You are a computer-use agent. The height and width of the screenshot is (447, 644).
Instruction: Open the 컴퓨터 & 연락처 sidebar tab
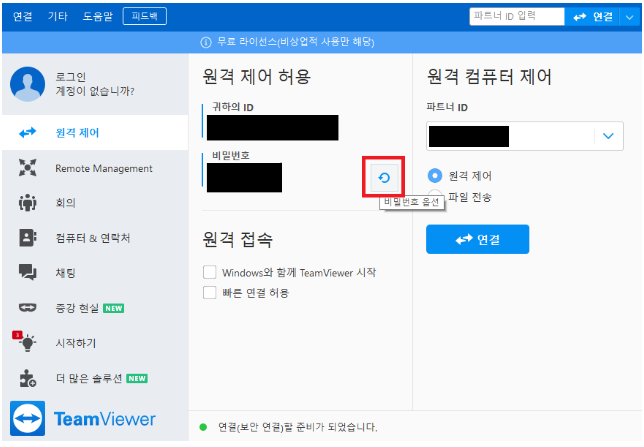coord(95,238)
